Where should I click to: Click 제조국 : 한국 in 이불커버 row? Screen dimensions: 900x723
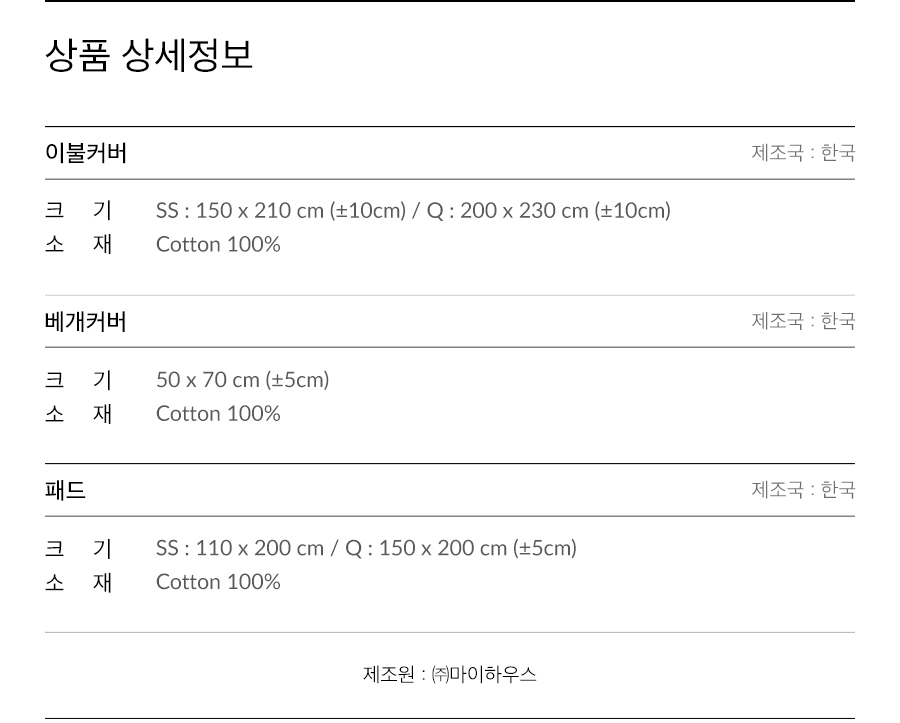click(x=803, y=153)
